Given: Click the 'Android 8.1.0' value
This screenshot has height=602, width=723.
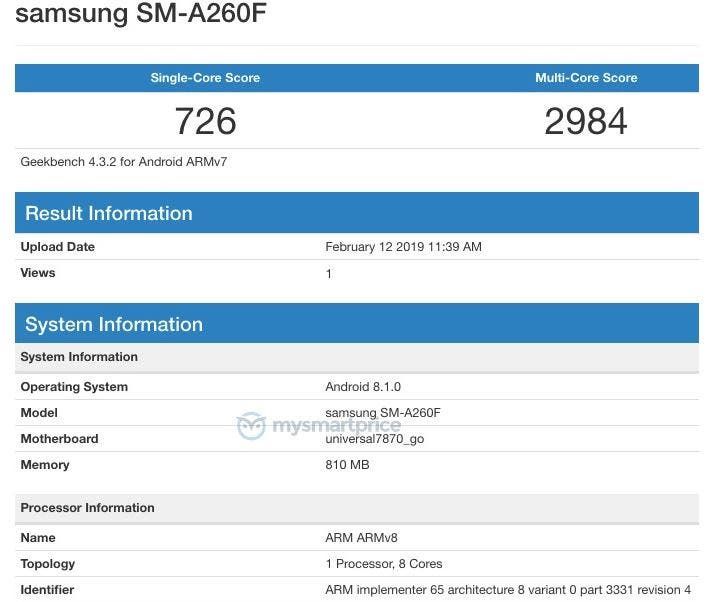Looking at the screenshot, I should [x=363, y=387].
